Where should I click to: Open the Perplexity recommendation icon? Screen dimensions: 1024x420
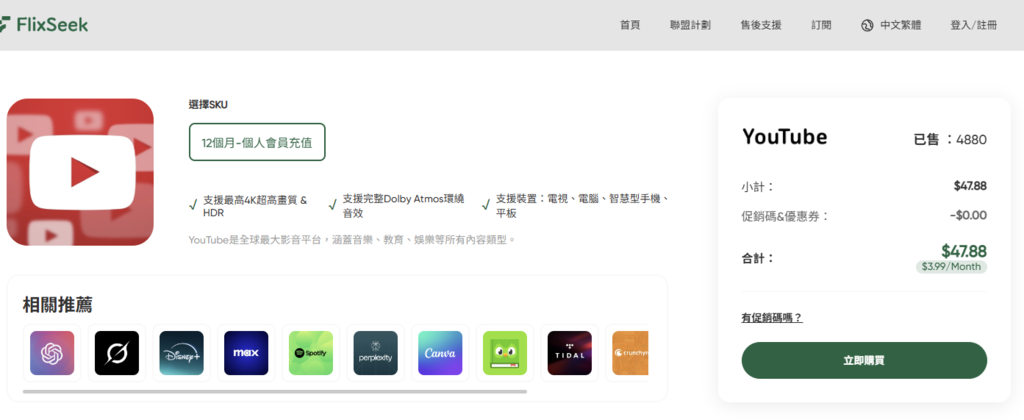(x=376, y=353)
